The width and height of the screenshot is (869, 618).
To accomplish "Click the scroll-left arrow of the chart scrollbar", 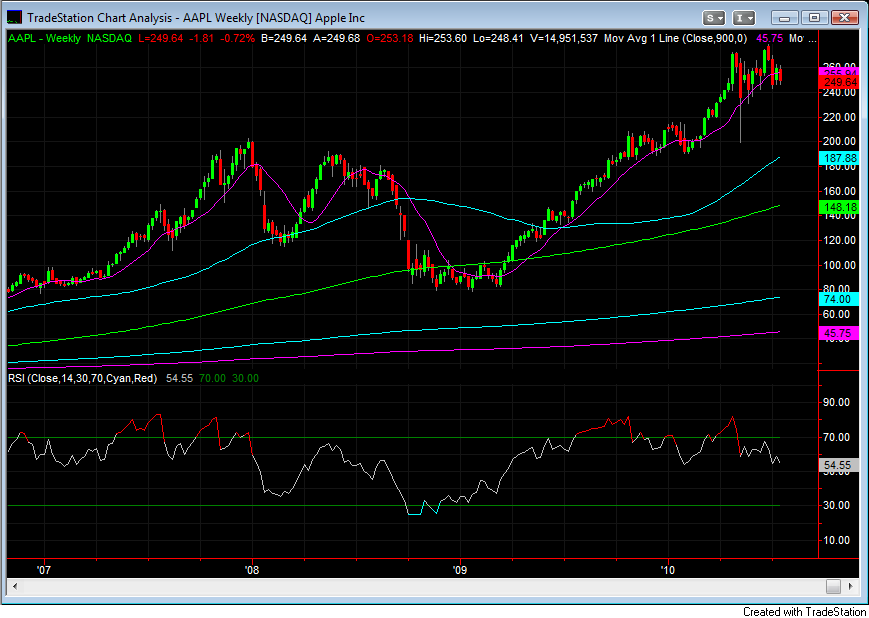I will tap(14, 586).
